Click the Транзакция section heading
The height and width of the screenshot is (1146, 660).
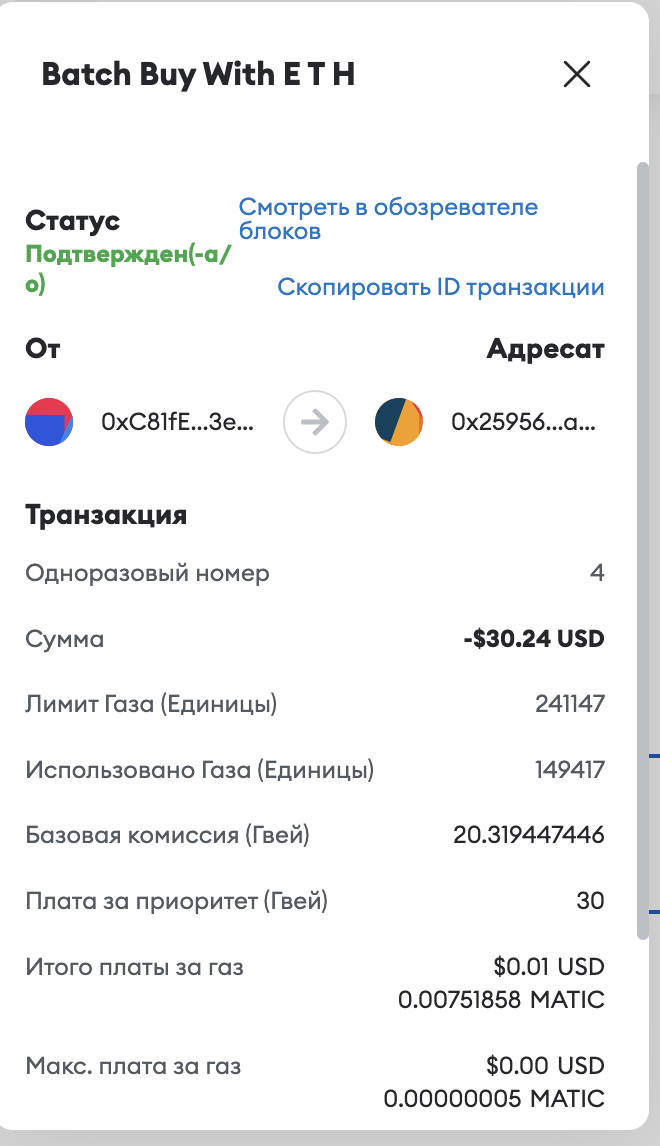106,516
